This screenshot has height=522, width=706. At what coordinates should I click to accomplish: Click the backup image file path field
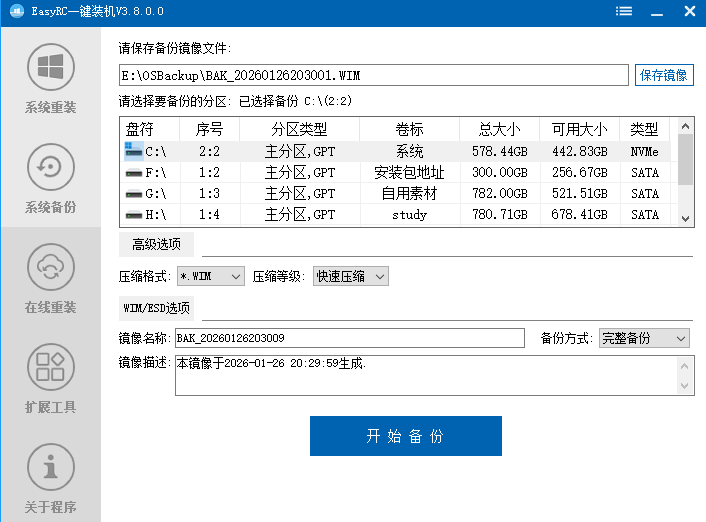click(x=373, y=75)
